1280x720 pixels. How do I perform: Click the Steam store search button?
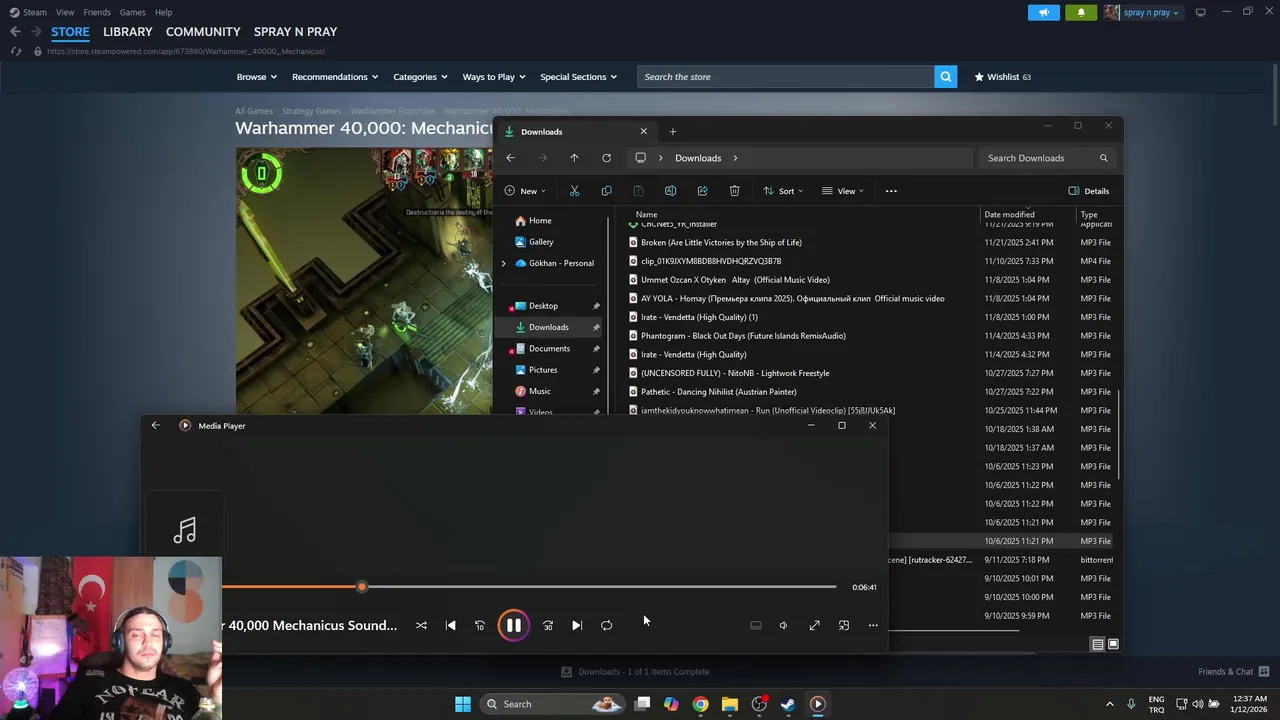(945, 77)
